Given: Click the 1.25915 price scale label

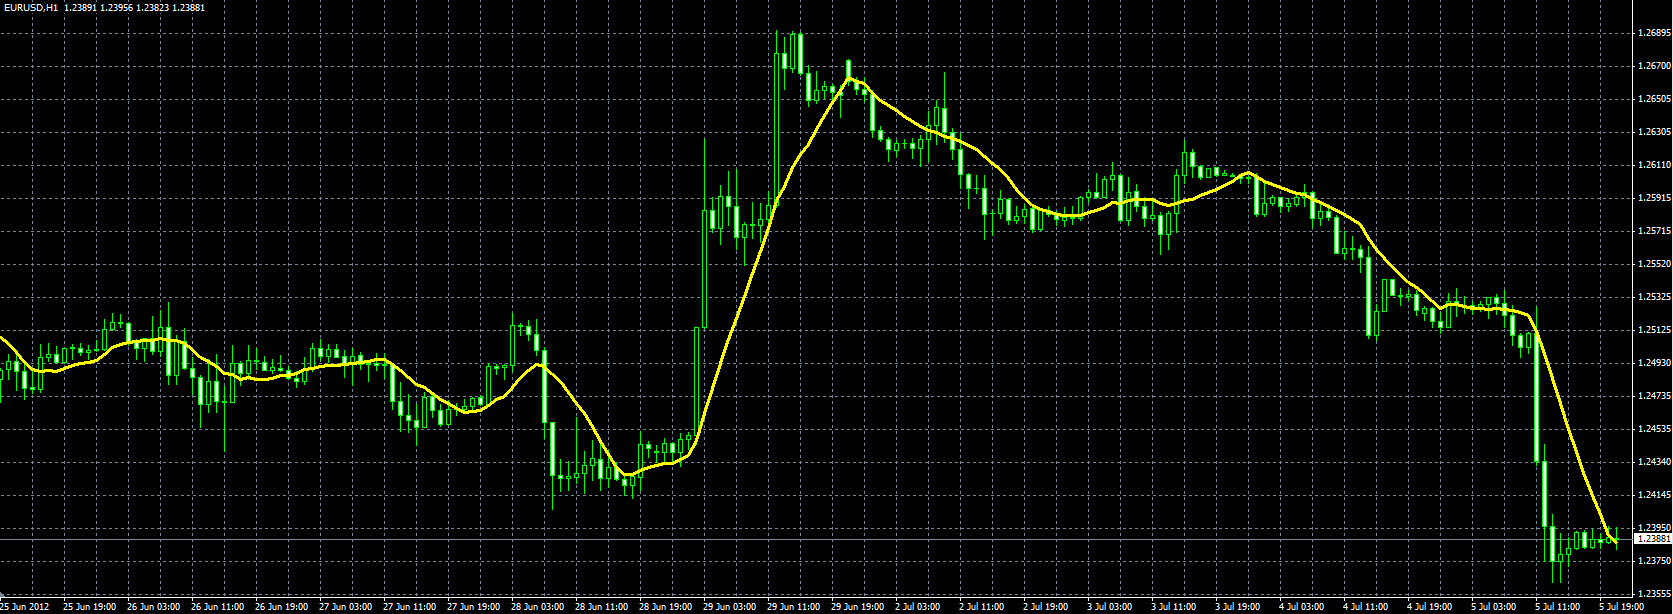Looking at the screenshot, I should pos(1654,198).
